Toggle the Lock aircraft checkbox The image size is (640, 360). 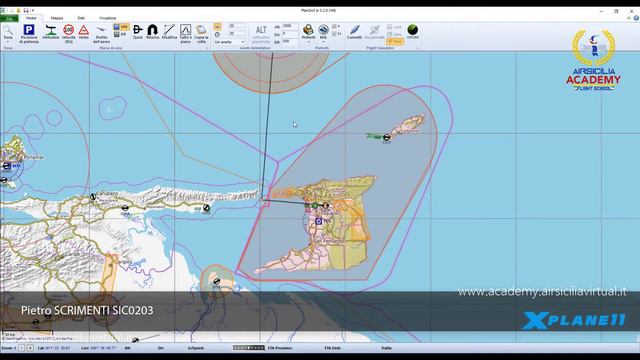tap(389, 27)
